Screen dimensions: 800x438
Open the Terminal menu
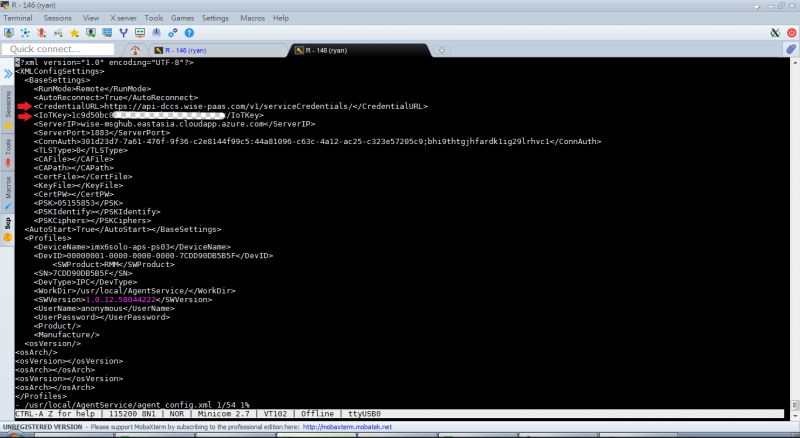[x=18, y=18]
